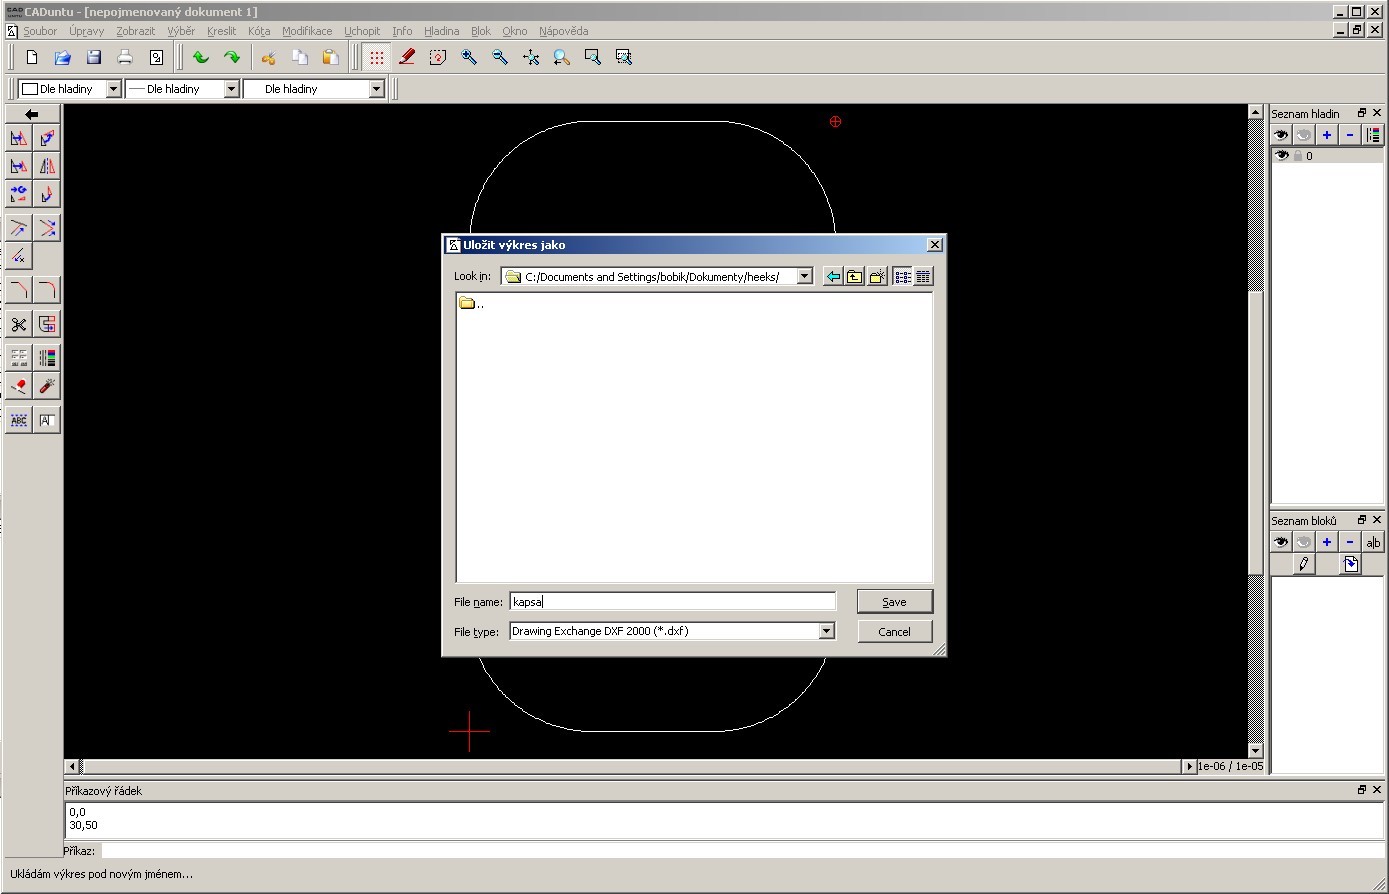Toggle the grid display toolbar icon
1389x894 pixels.
[x=376, y=58]
